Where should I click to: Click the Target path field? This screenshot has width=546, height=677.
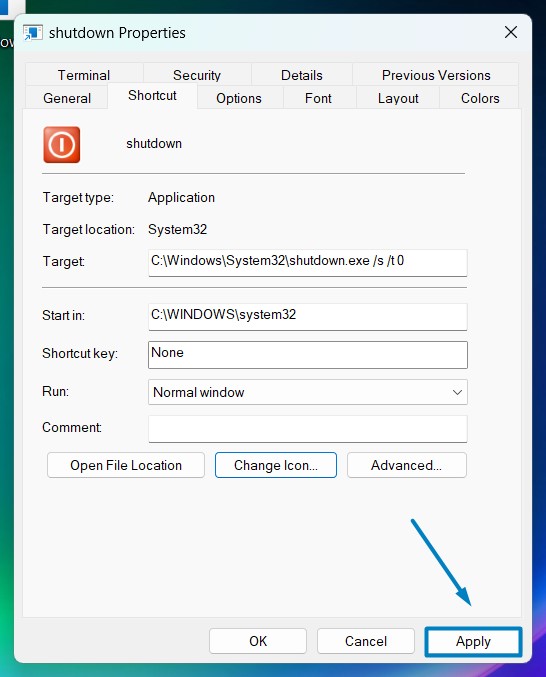coord(308,263)
